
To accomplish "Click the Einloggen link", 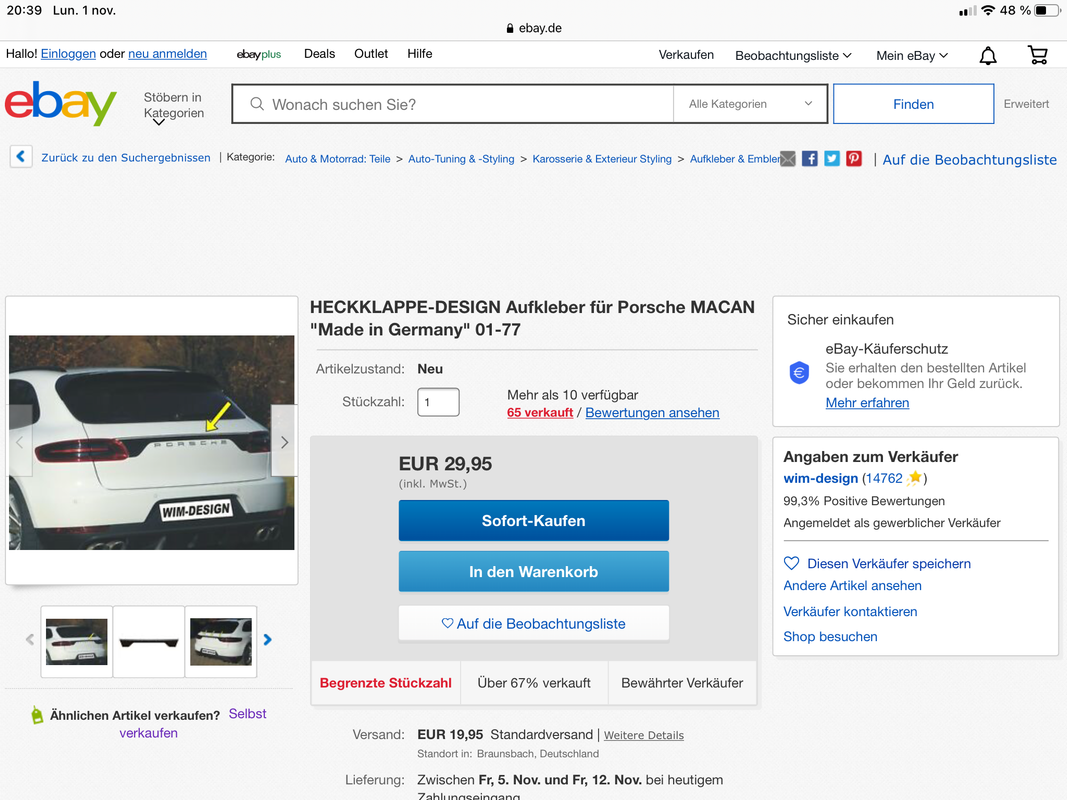I will point(68,54).
